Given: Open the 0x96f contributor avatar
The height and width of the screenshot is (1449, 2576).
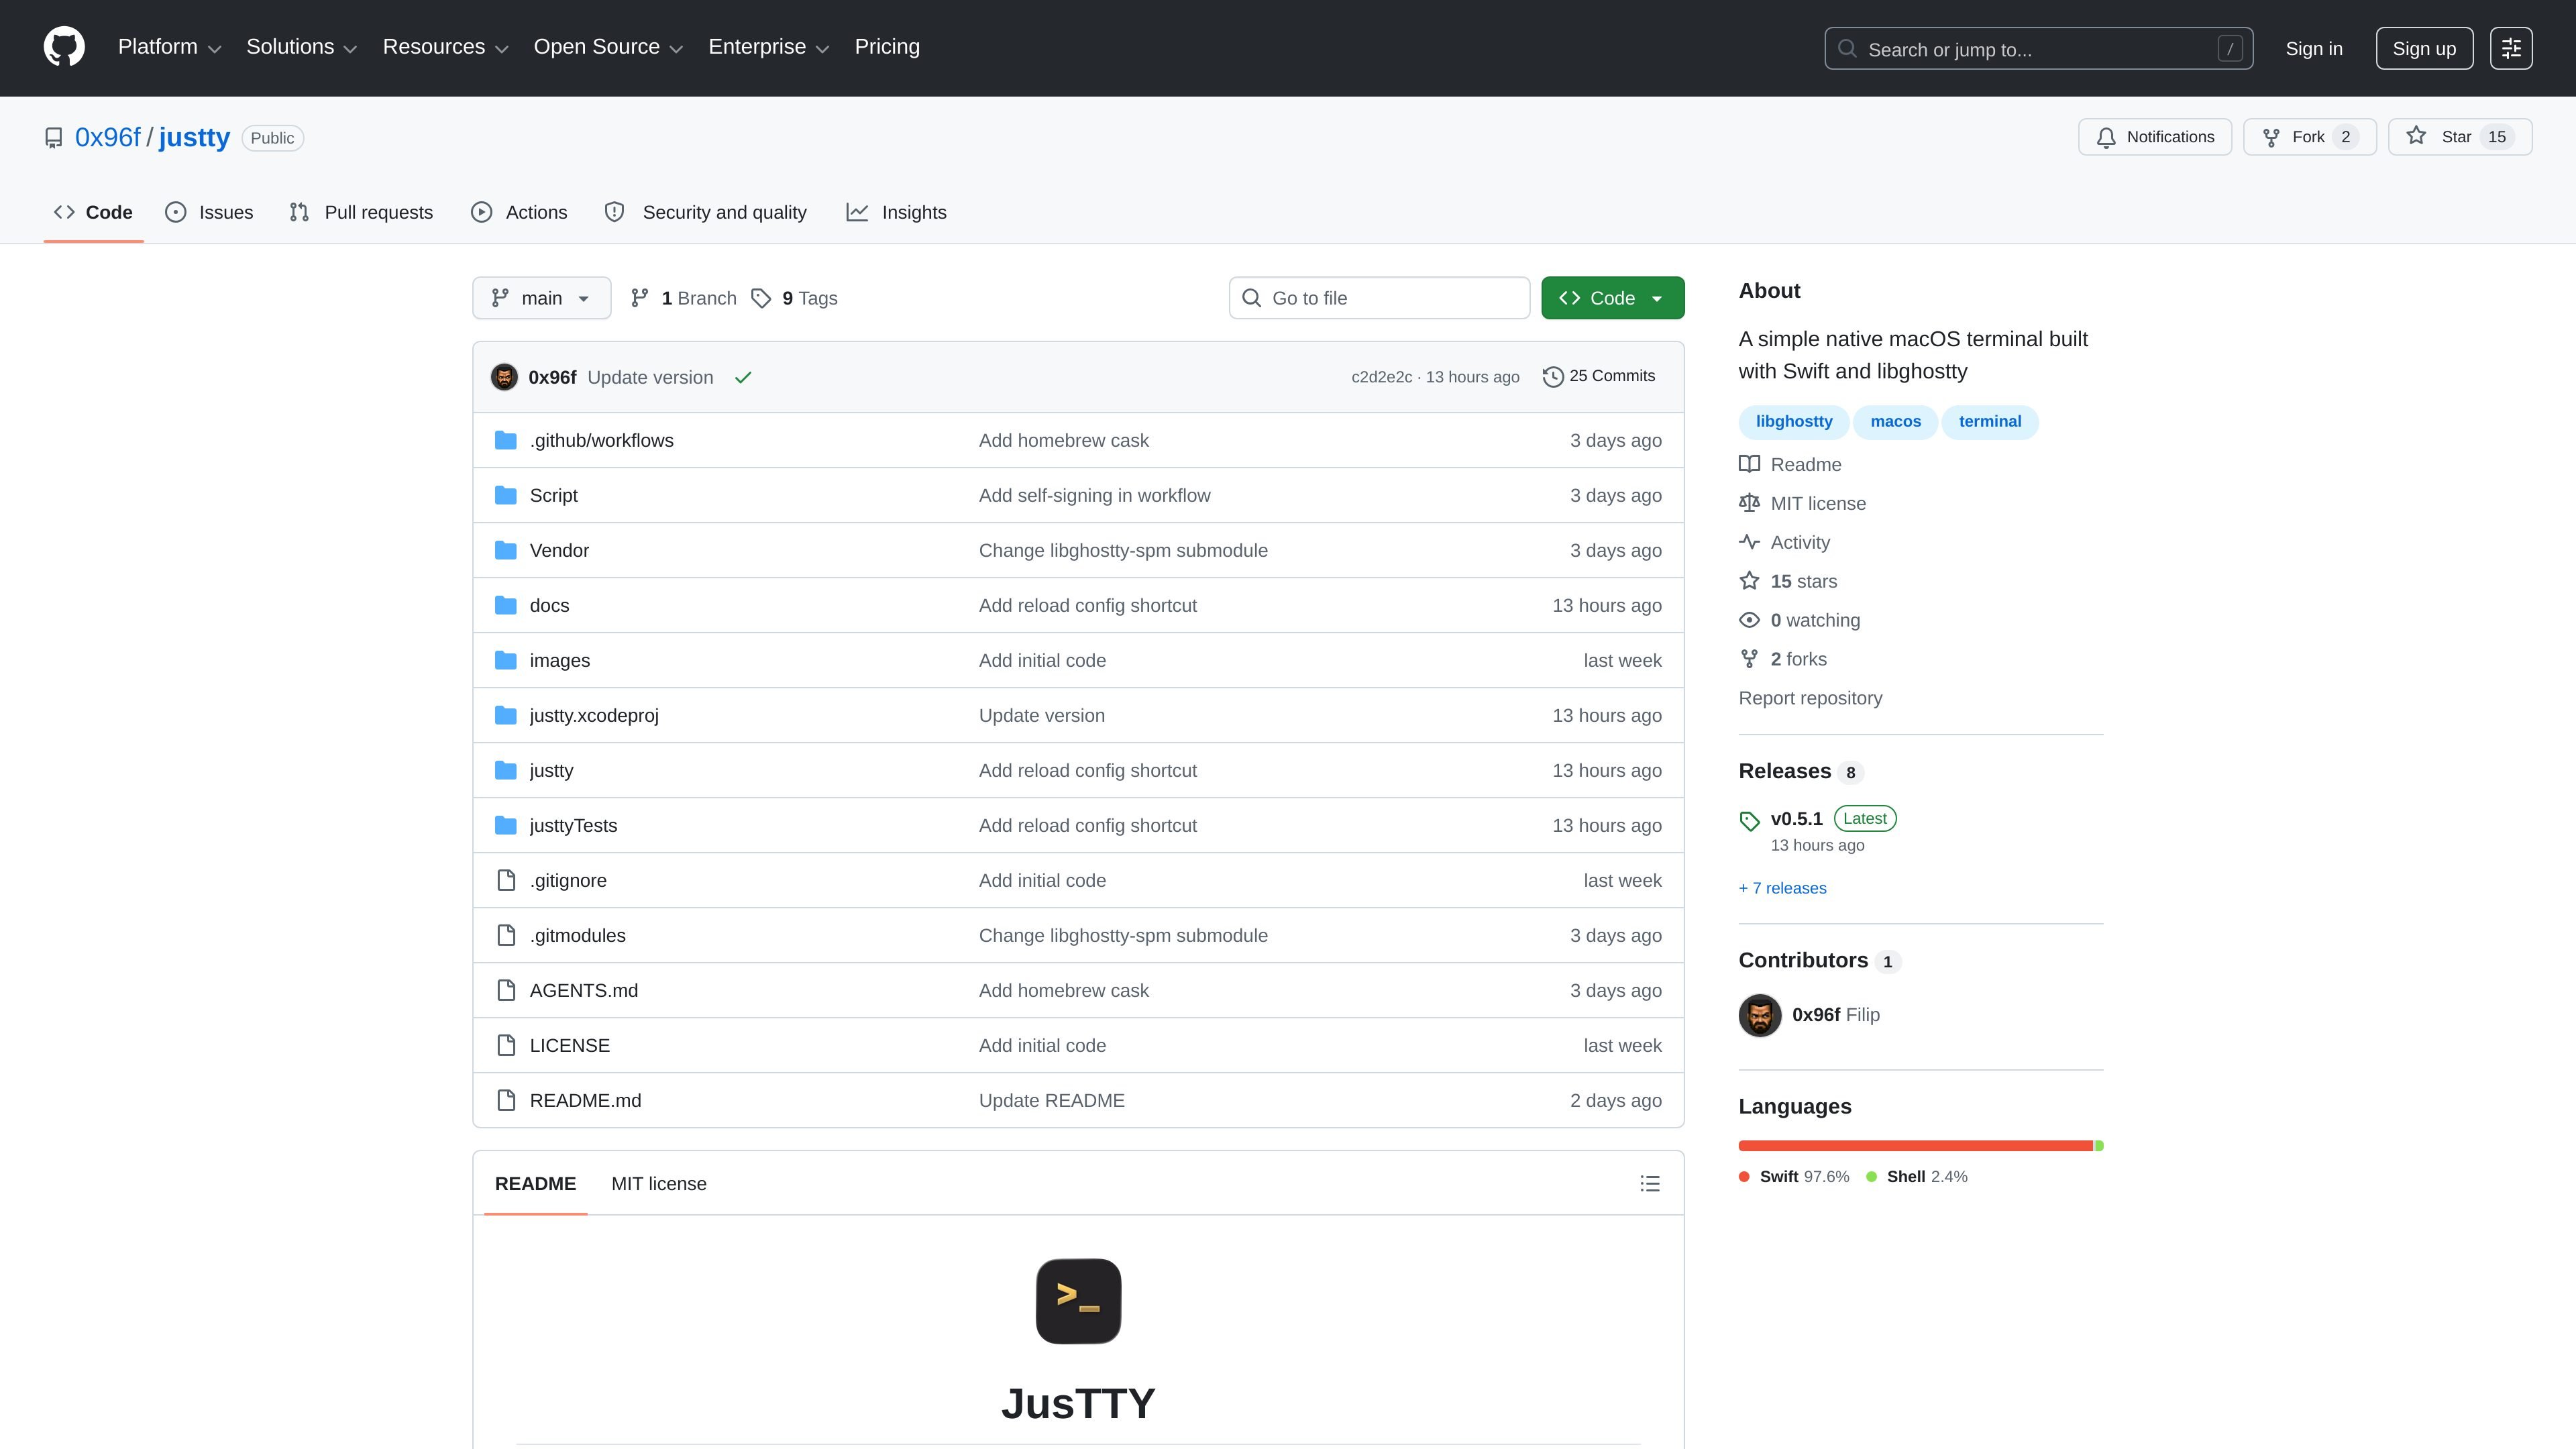Looking at the screenshot, I should click(x=1760, y=1015).
